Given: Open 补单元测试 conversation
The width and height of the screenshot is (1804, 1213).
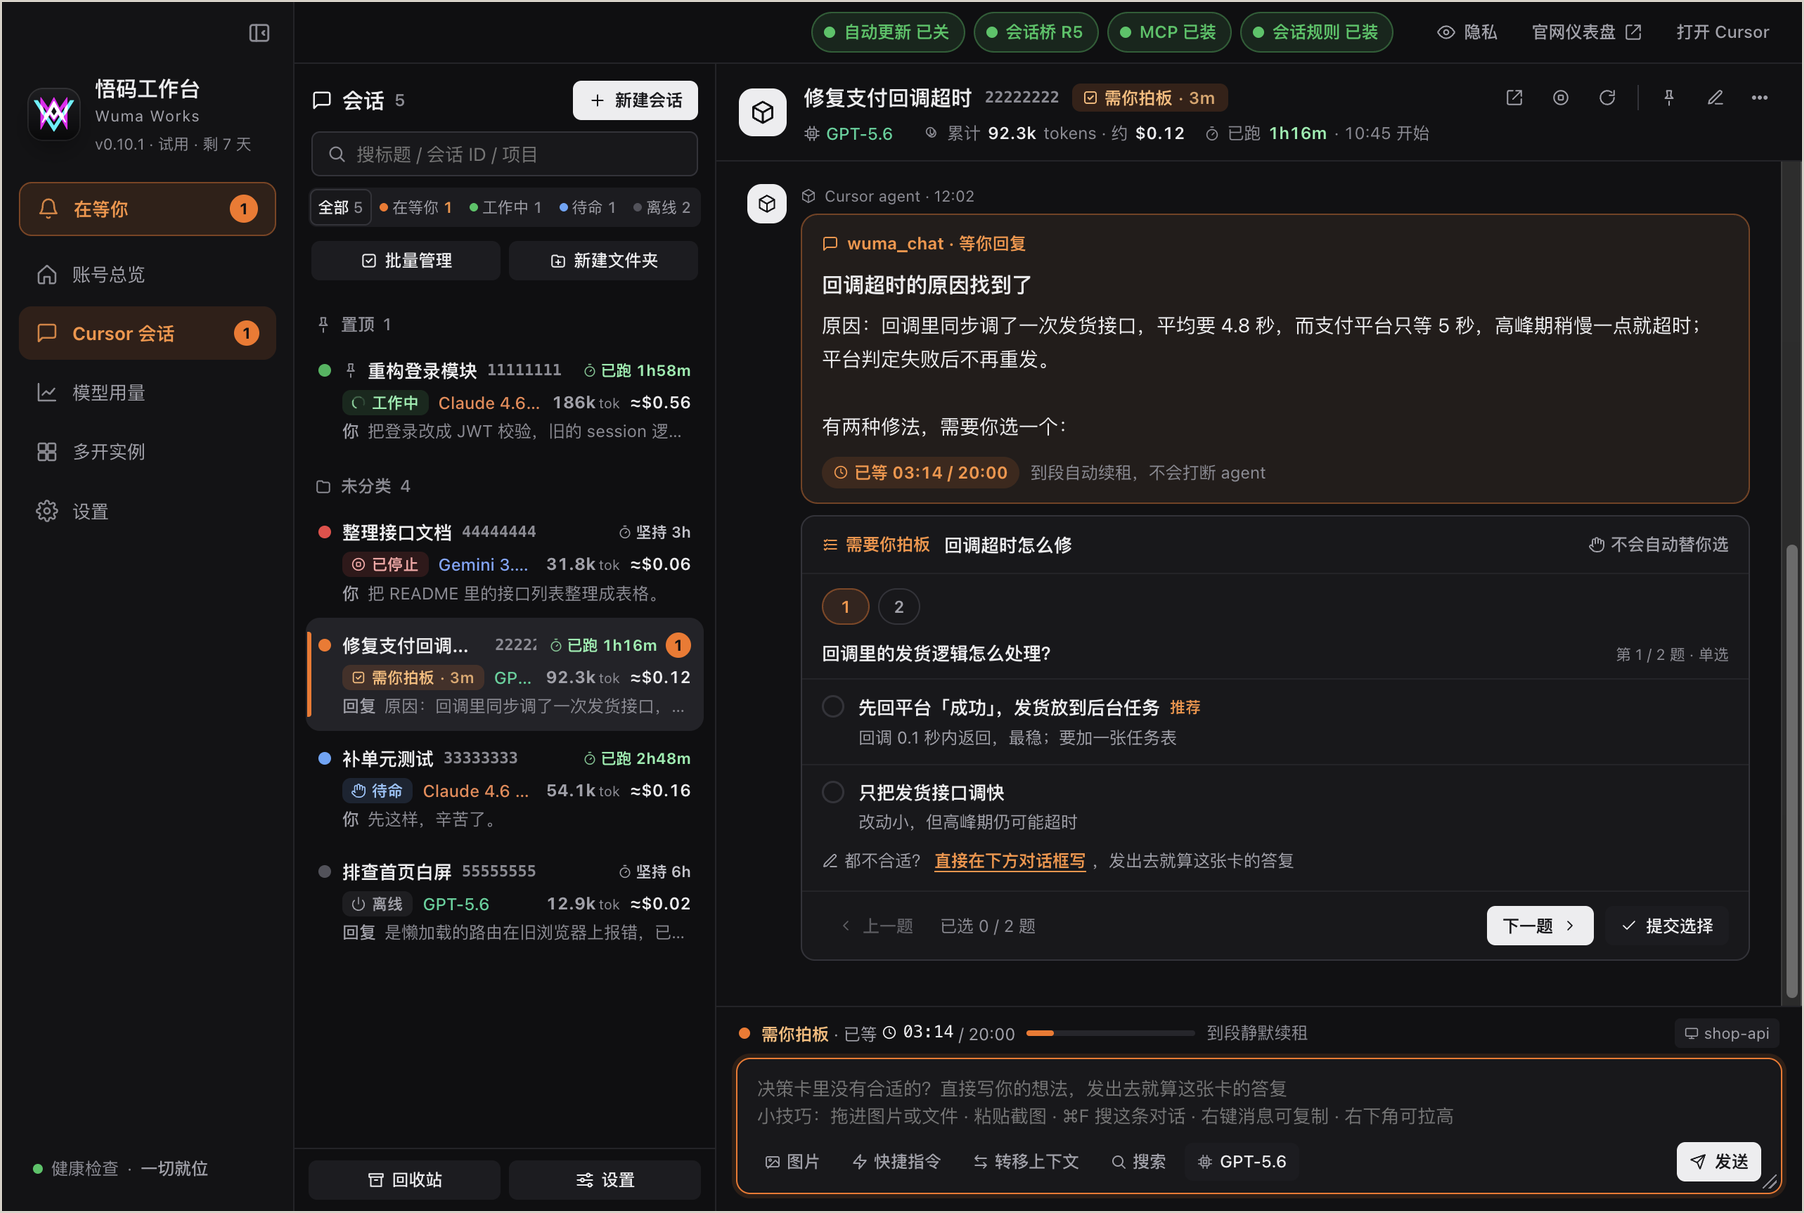Looking at the screenshot, I should [504, 788].
